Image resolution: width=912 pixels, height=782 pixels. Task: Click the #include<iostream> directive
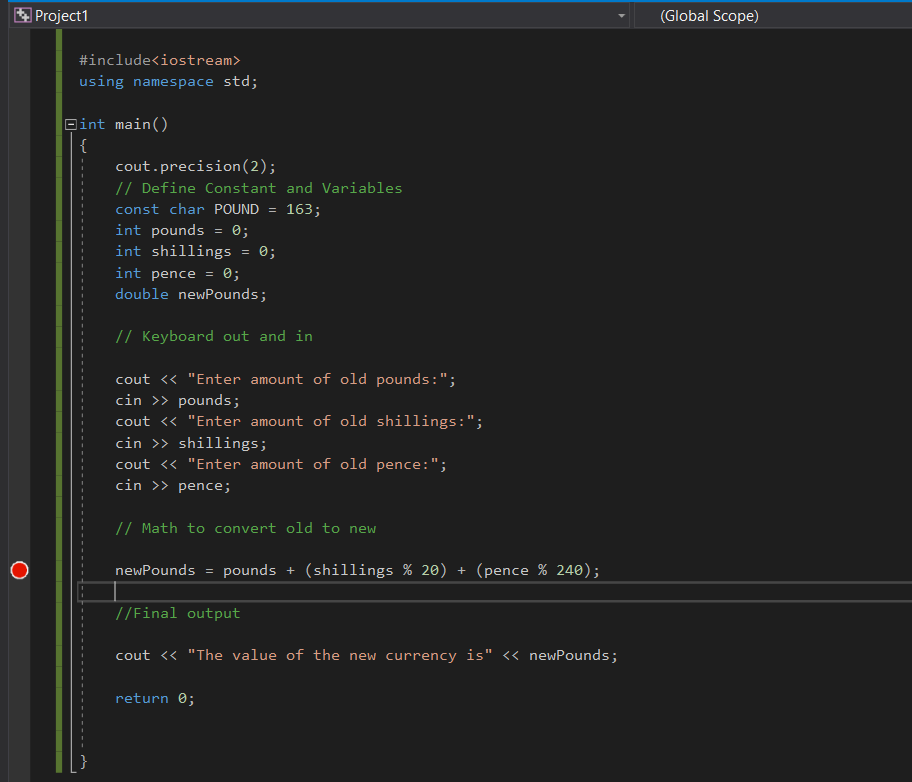coord(160,59)
